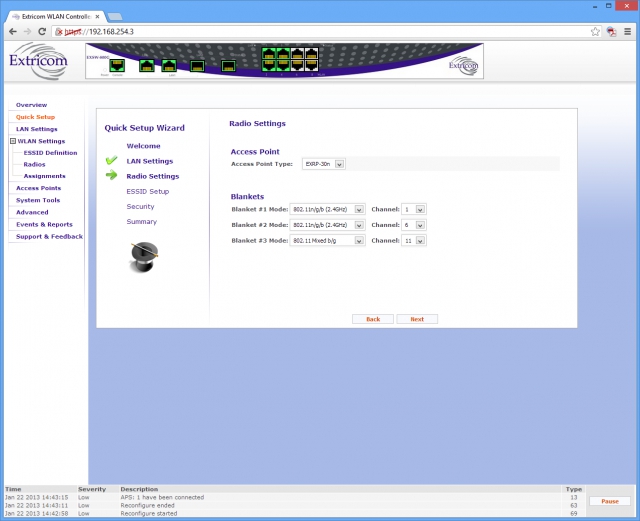Click the Type column header in log
Viewport: 640px width, 521px height.
pyautogui.click(x=573, y=489)
